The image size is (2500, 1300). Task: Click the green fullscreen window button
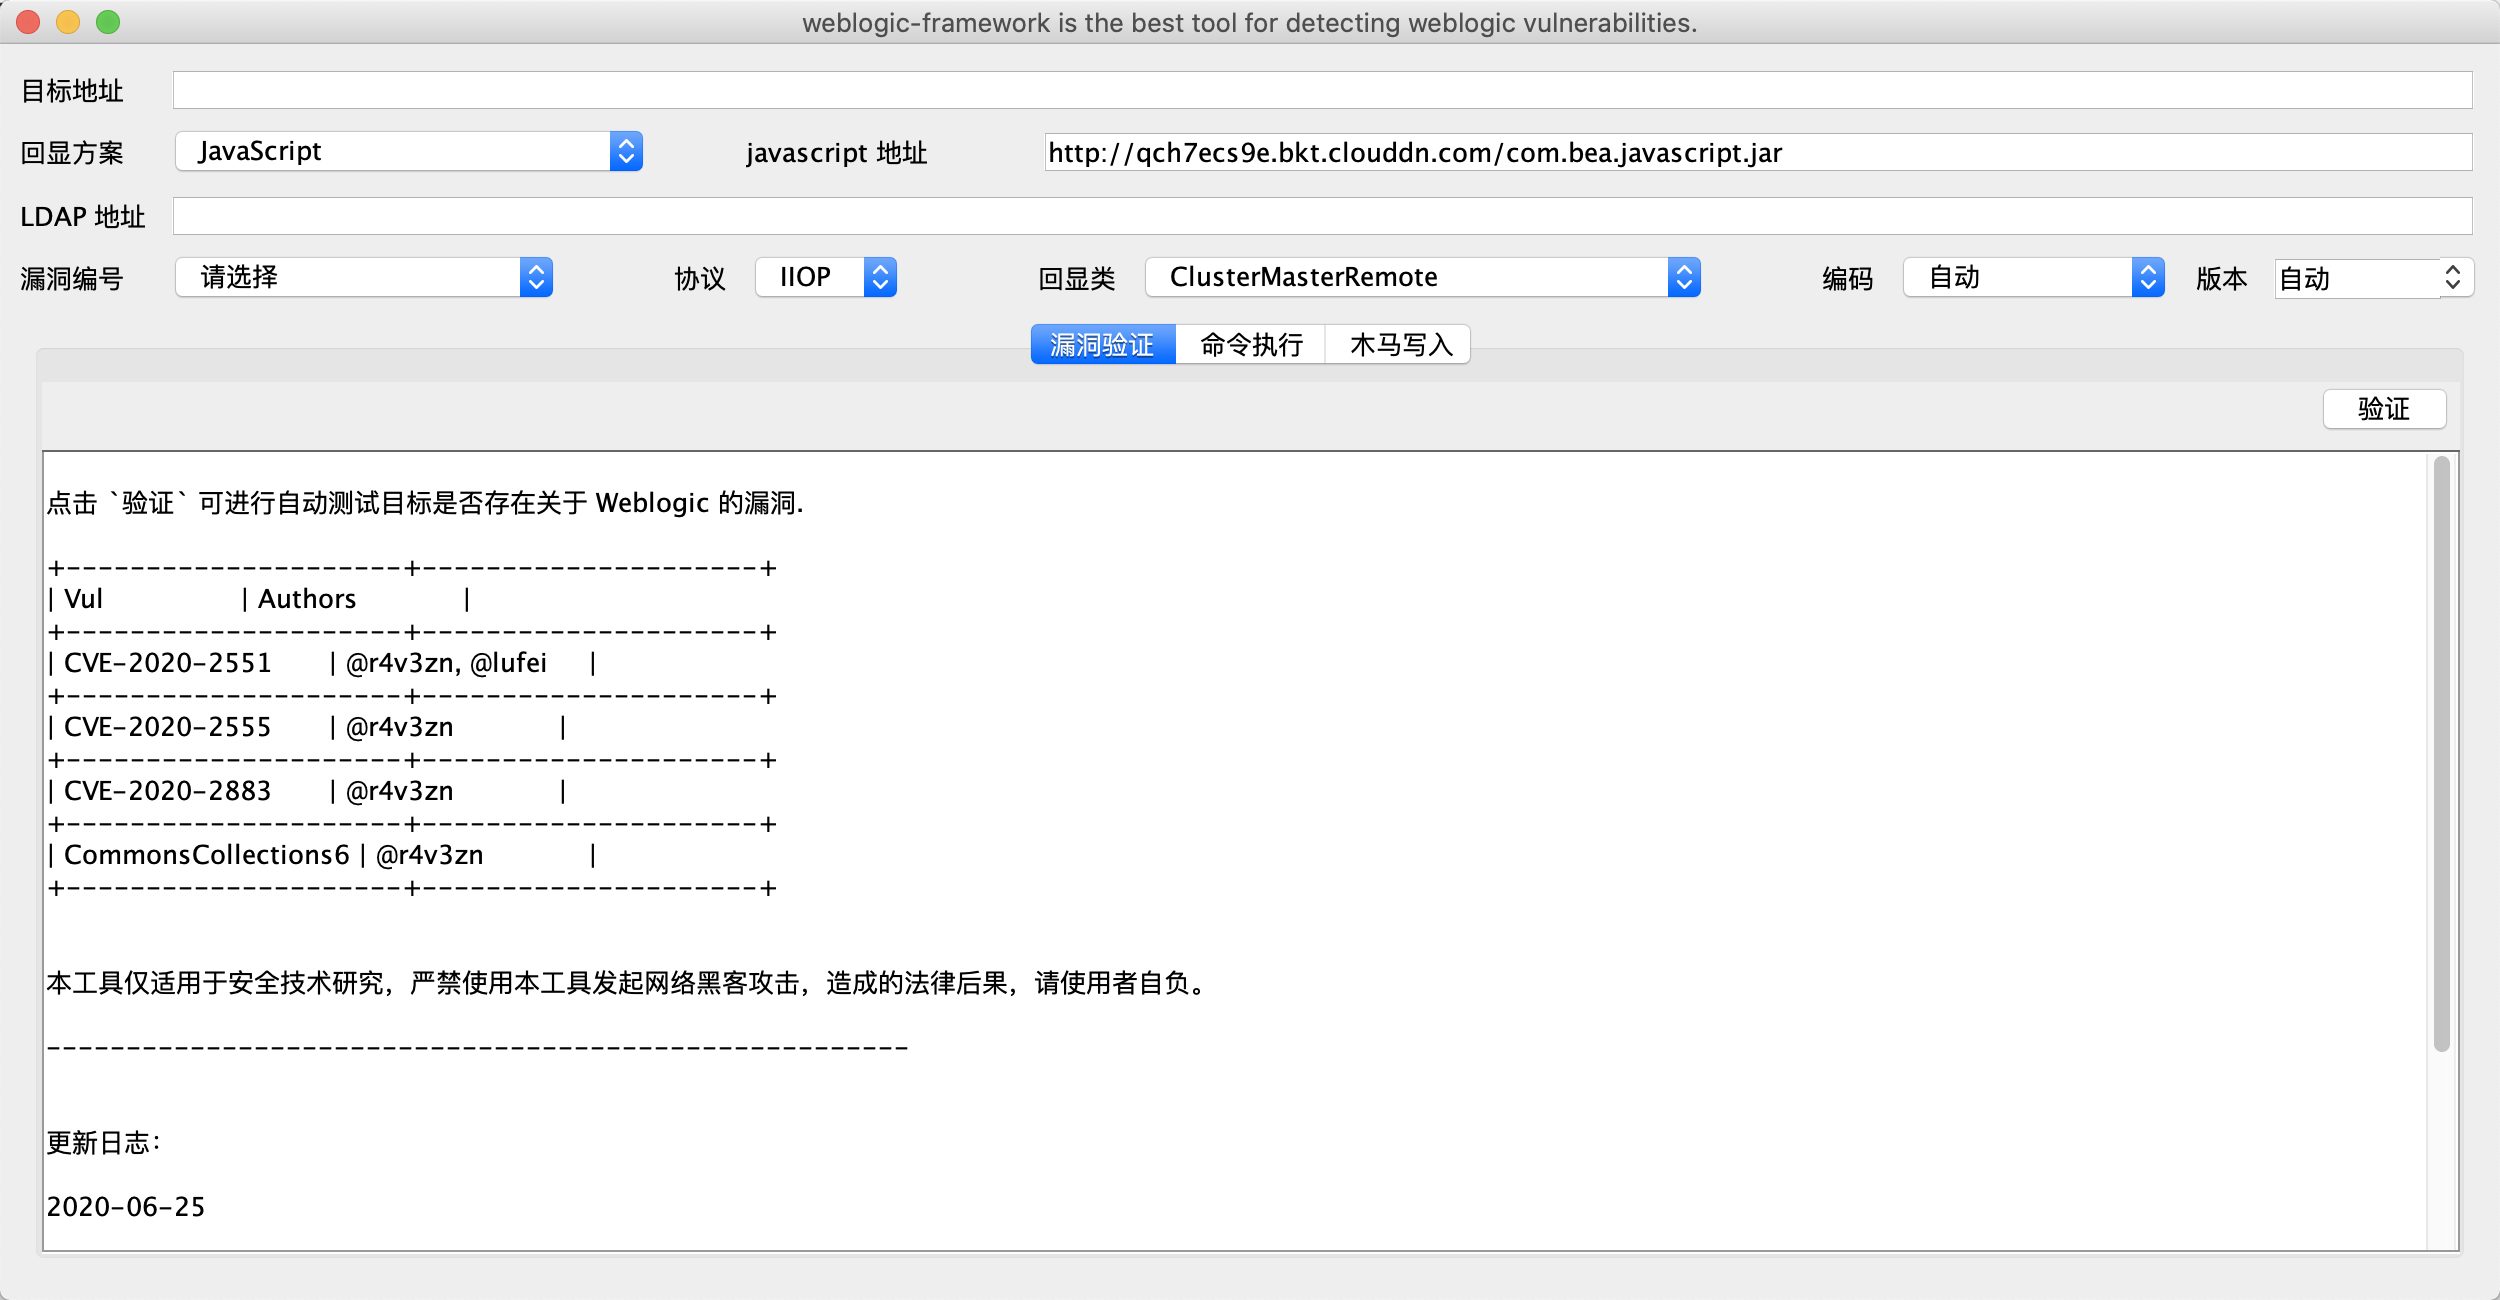[108, 22]
